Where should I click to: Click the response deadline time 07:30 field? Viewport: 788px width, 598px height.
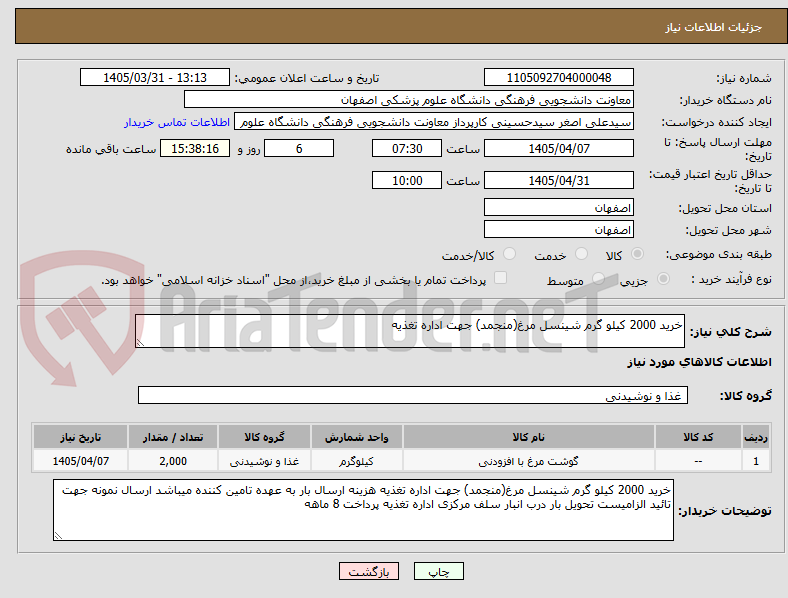407,149
